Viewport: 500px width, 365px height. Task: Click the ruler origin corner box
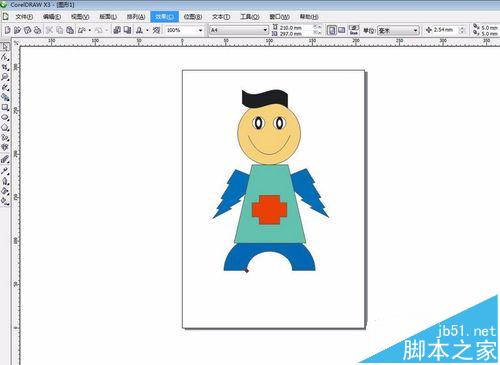(16, 42)
